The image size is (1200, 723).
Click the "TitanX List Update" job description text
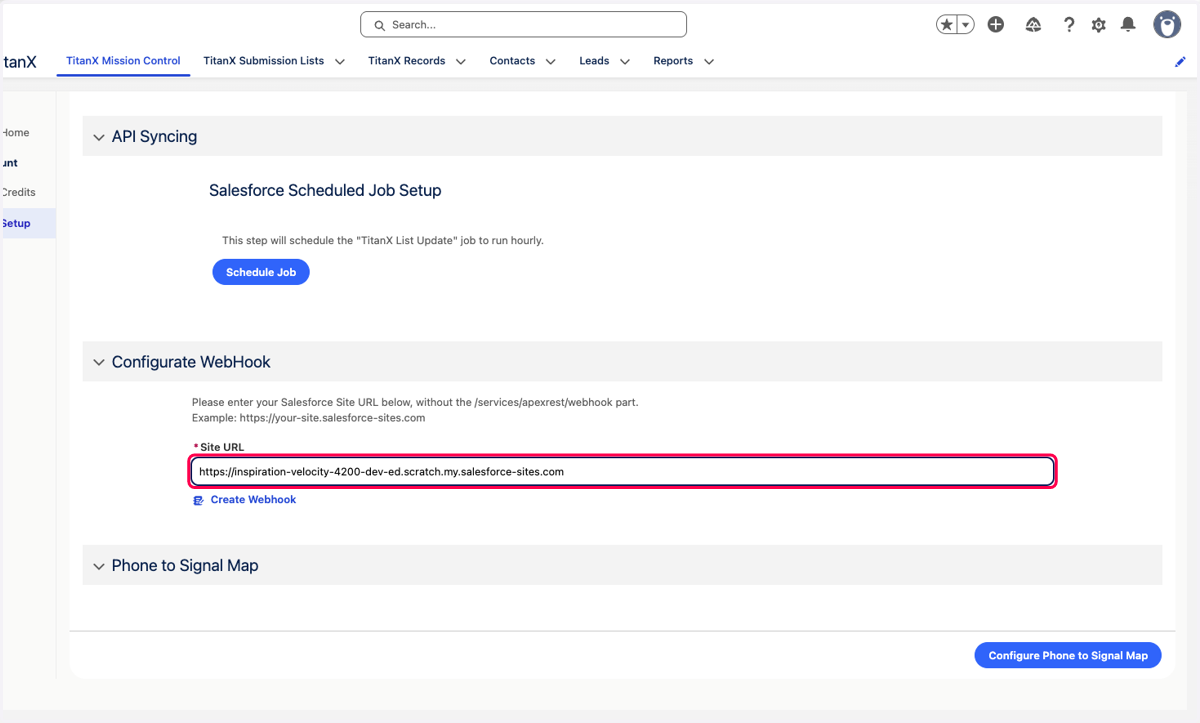pyautogui.click(x=383, y=241)
